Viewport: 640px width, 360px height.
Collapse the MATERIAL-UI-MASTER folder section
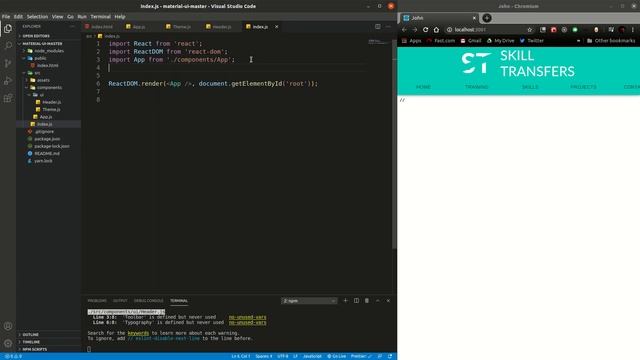42,43
